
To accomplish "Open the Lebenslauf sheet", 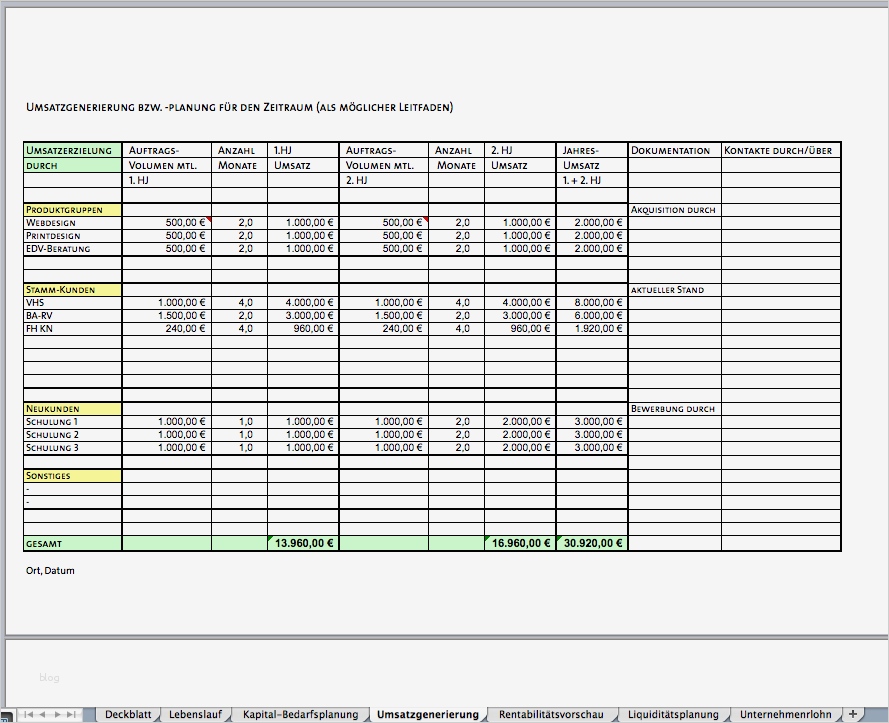I will point(196,714).
